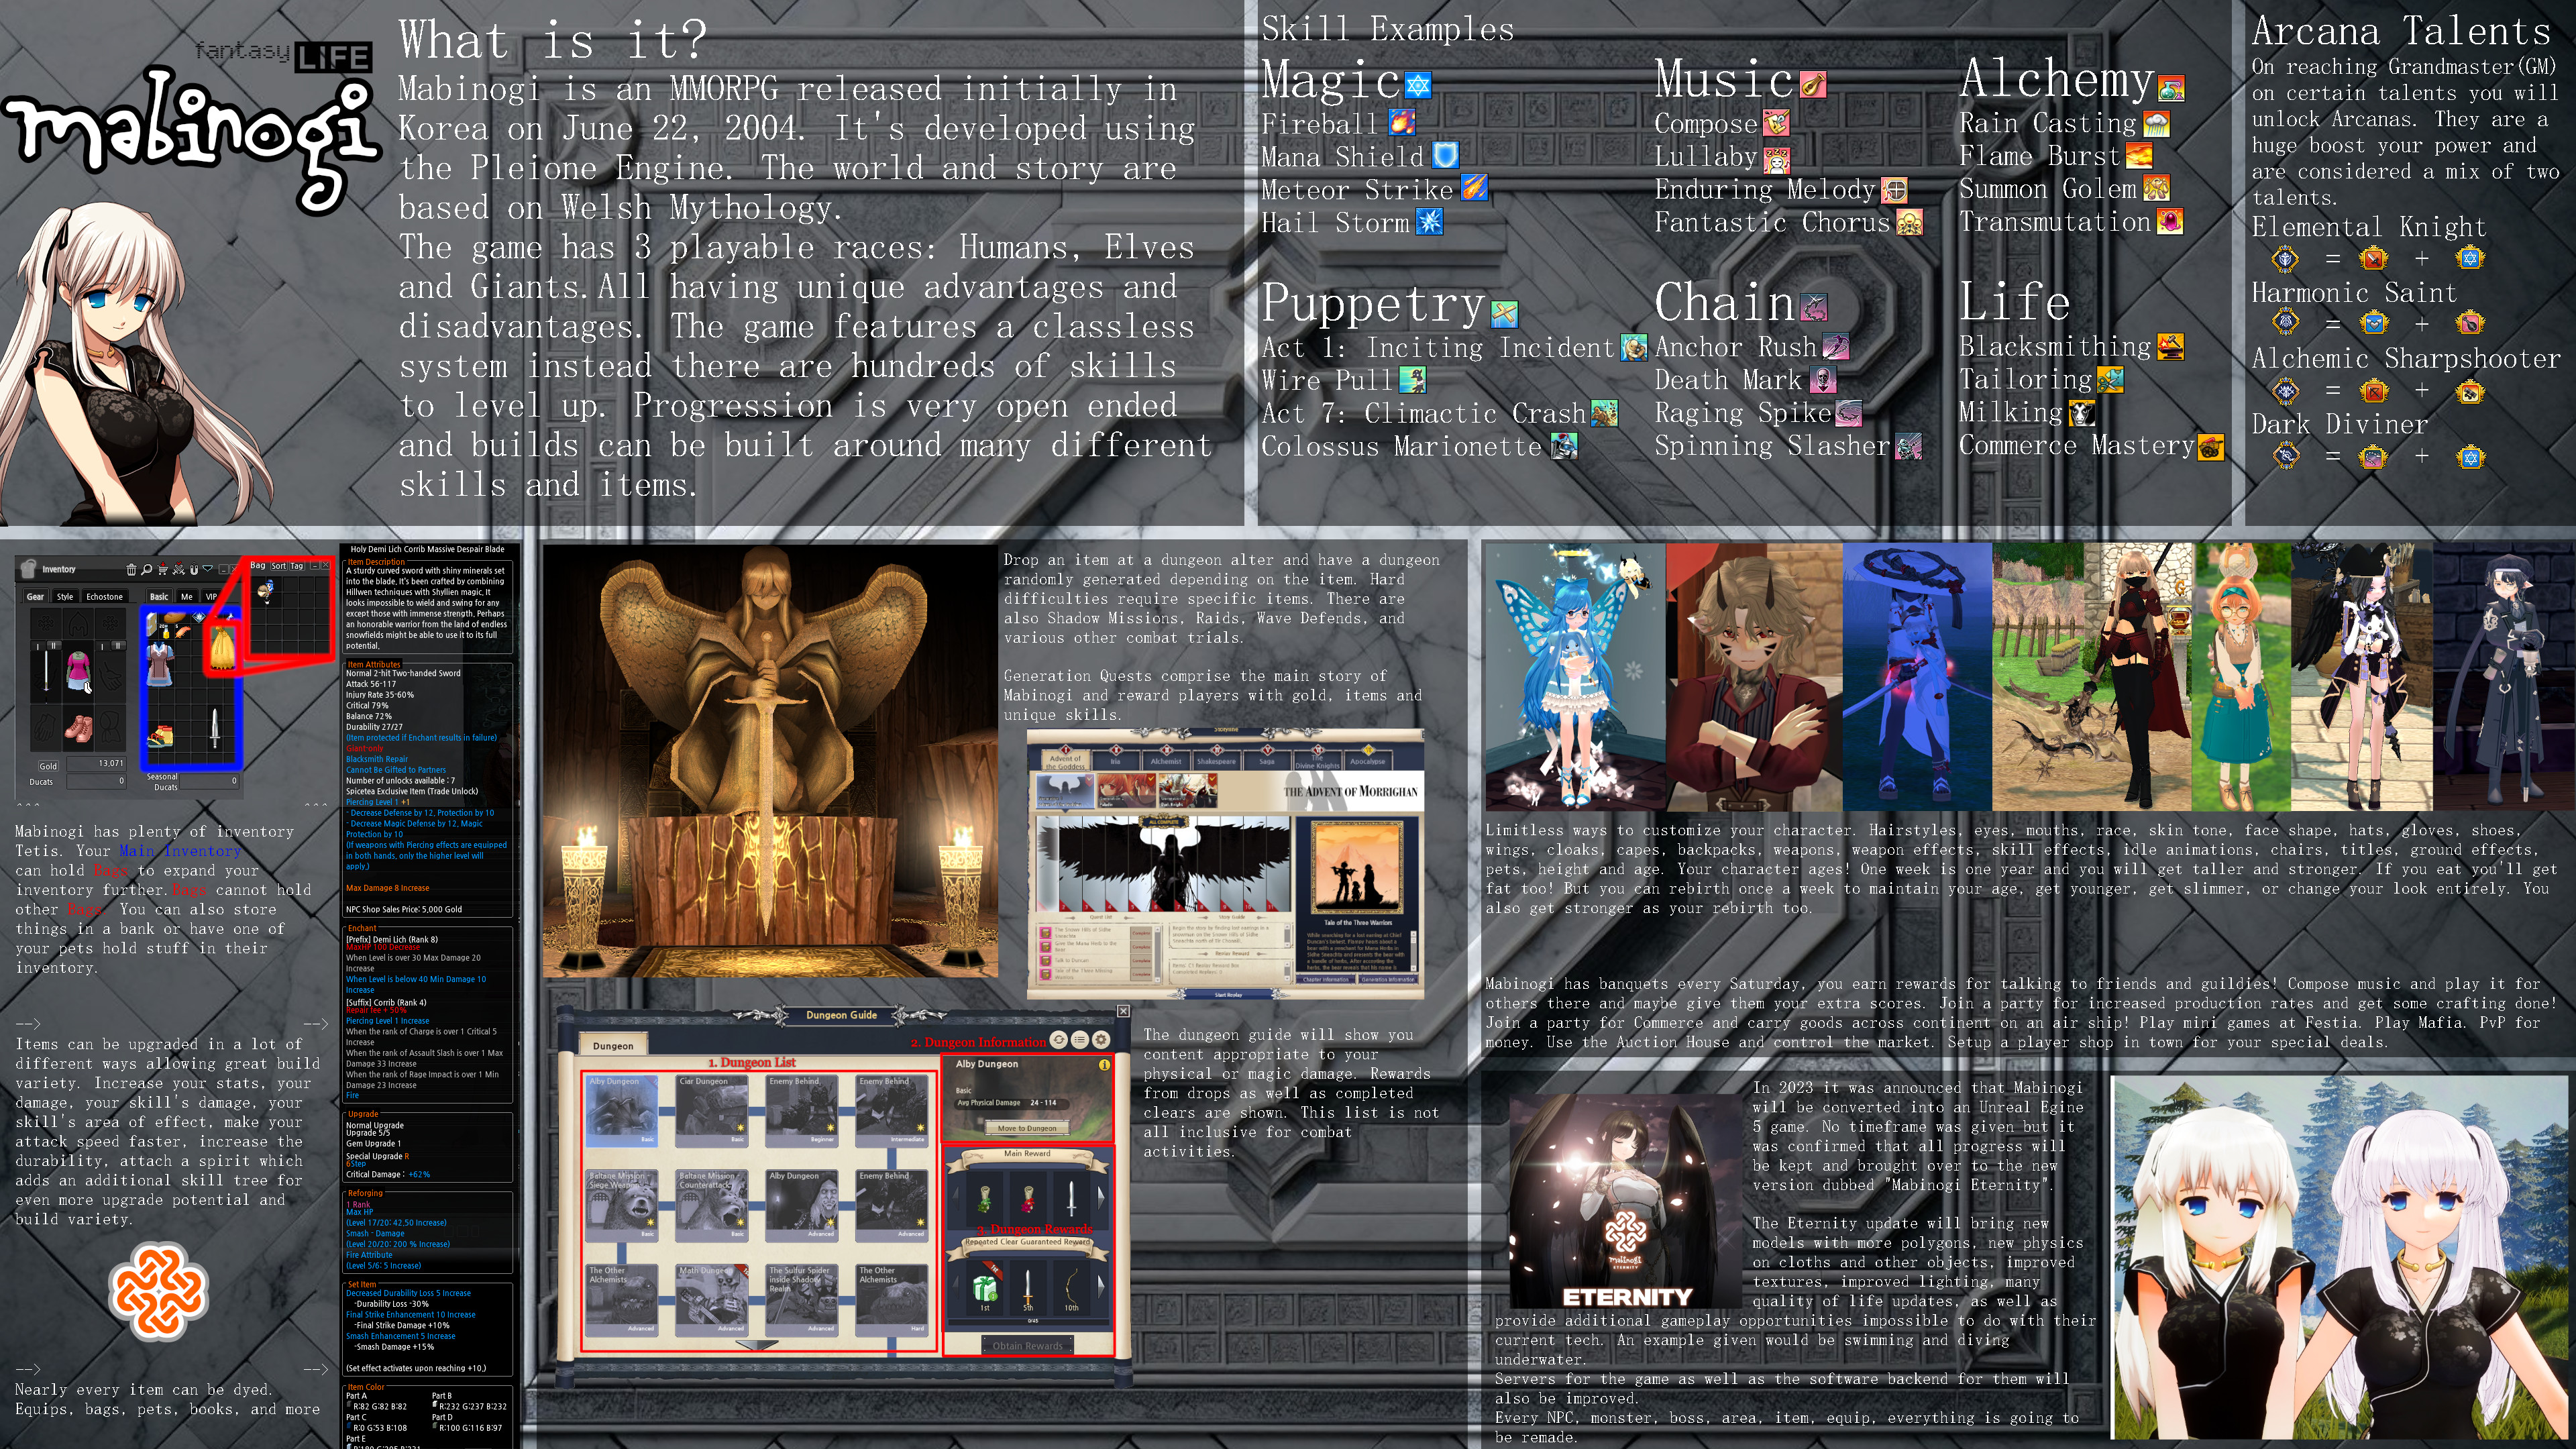Expand the dungeon list down arrow
2576x1449 pixels.
757,1345
